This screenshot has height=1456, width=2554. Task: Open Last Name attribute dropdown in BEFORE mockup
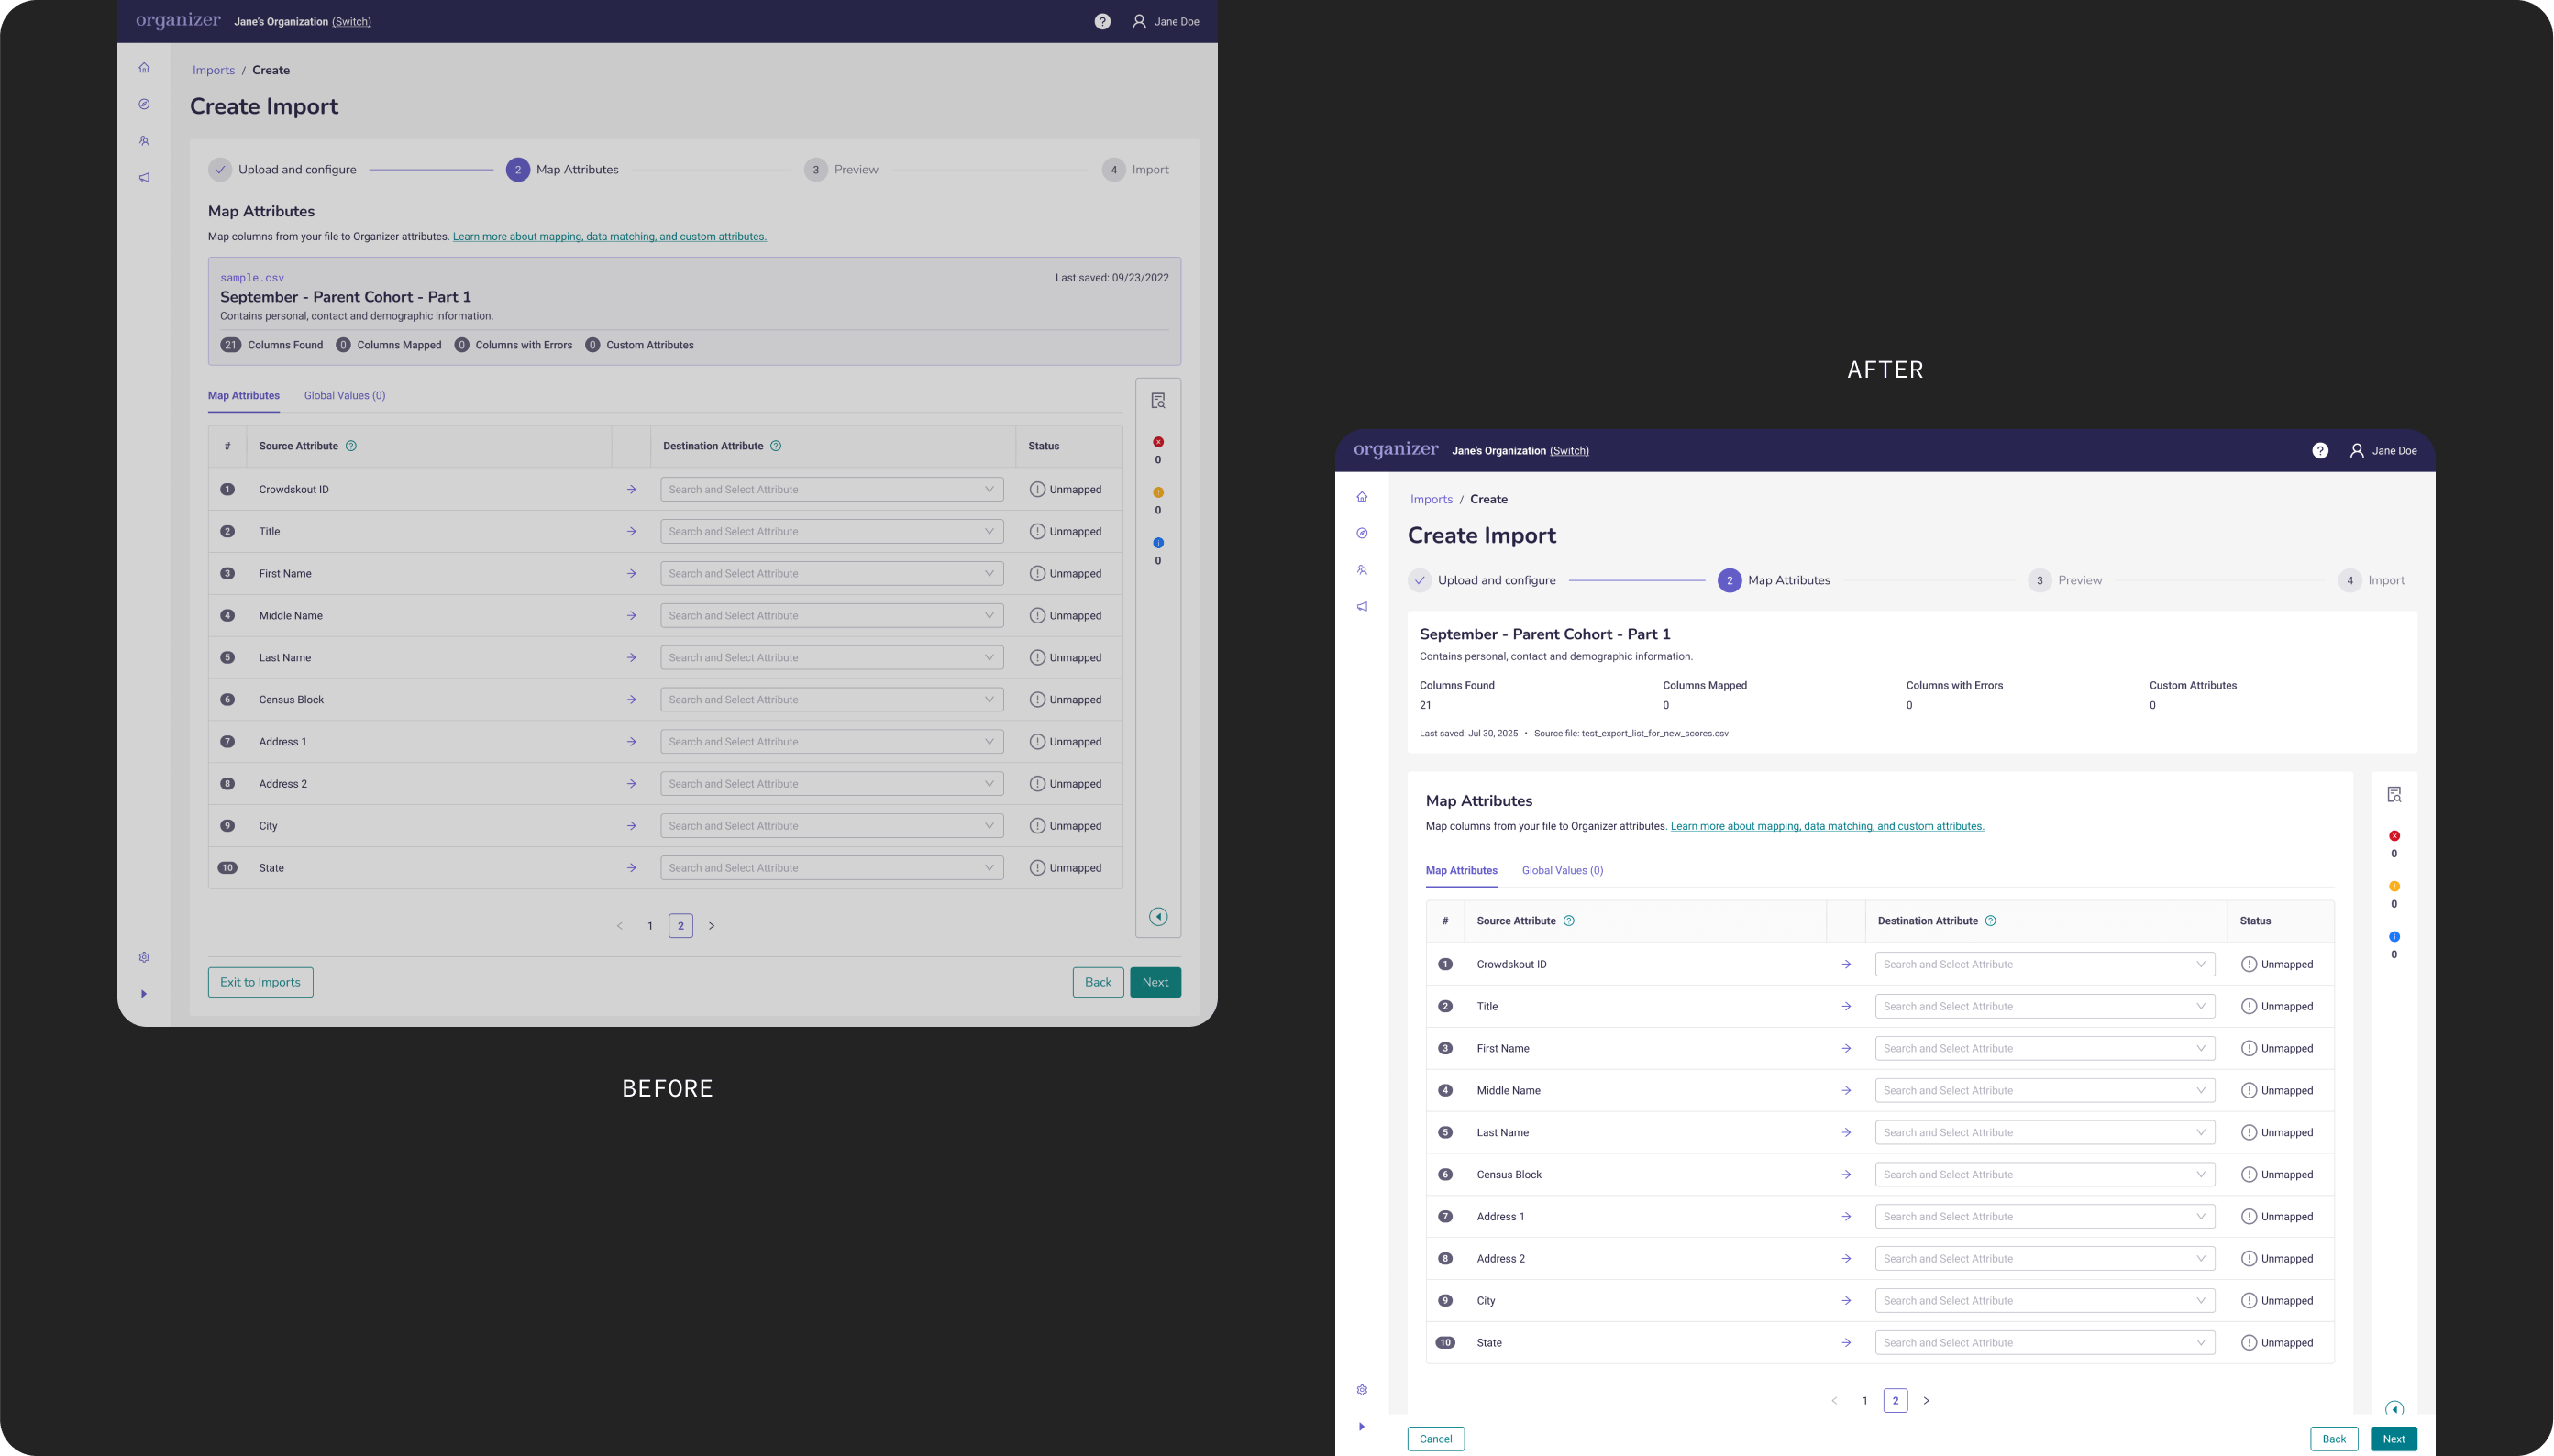coord(831,658)
